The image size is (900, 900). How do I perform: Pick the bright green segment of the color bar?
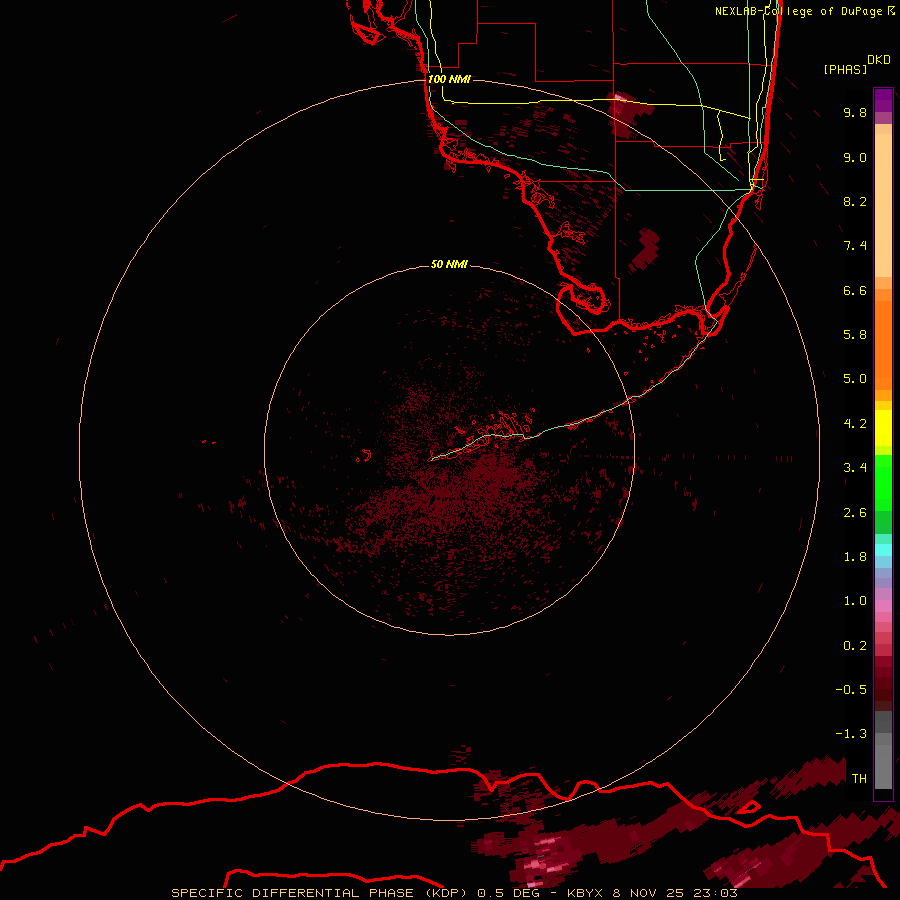[x=883, y=482]
